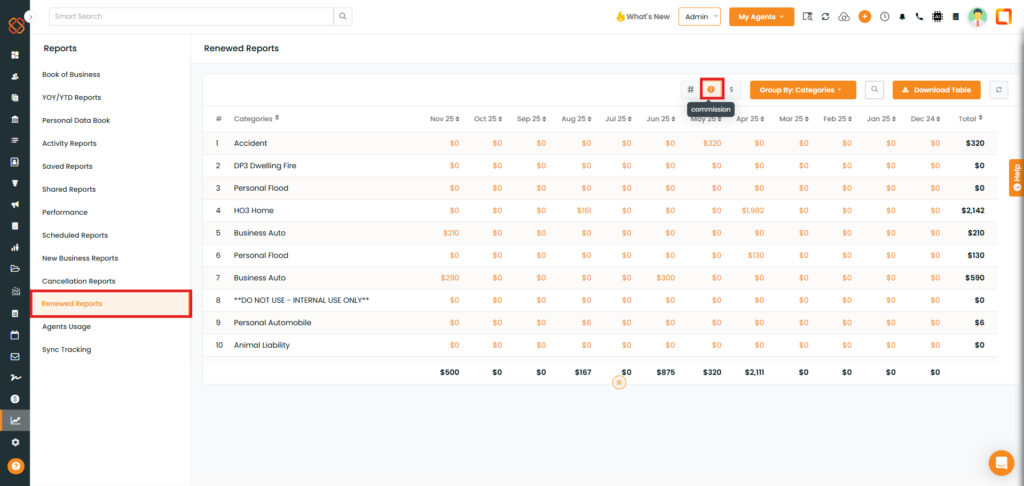Switch to the $ premium view toggle
Screen dimensions: 1024x486
[731, 90]
